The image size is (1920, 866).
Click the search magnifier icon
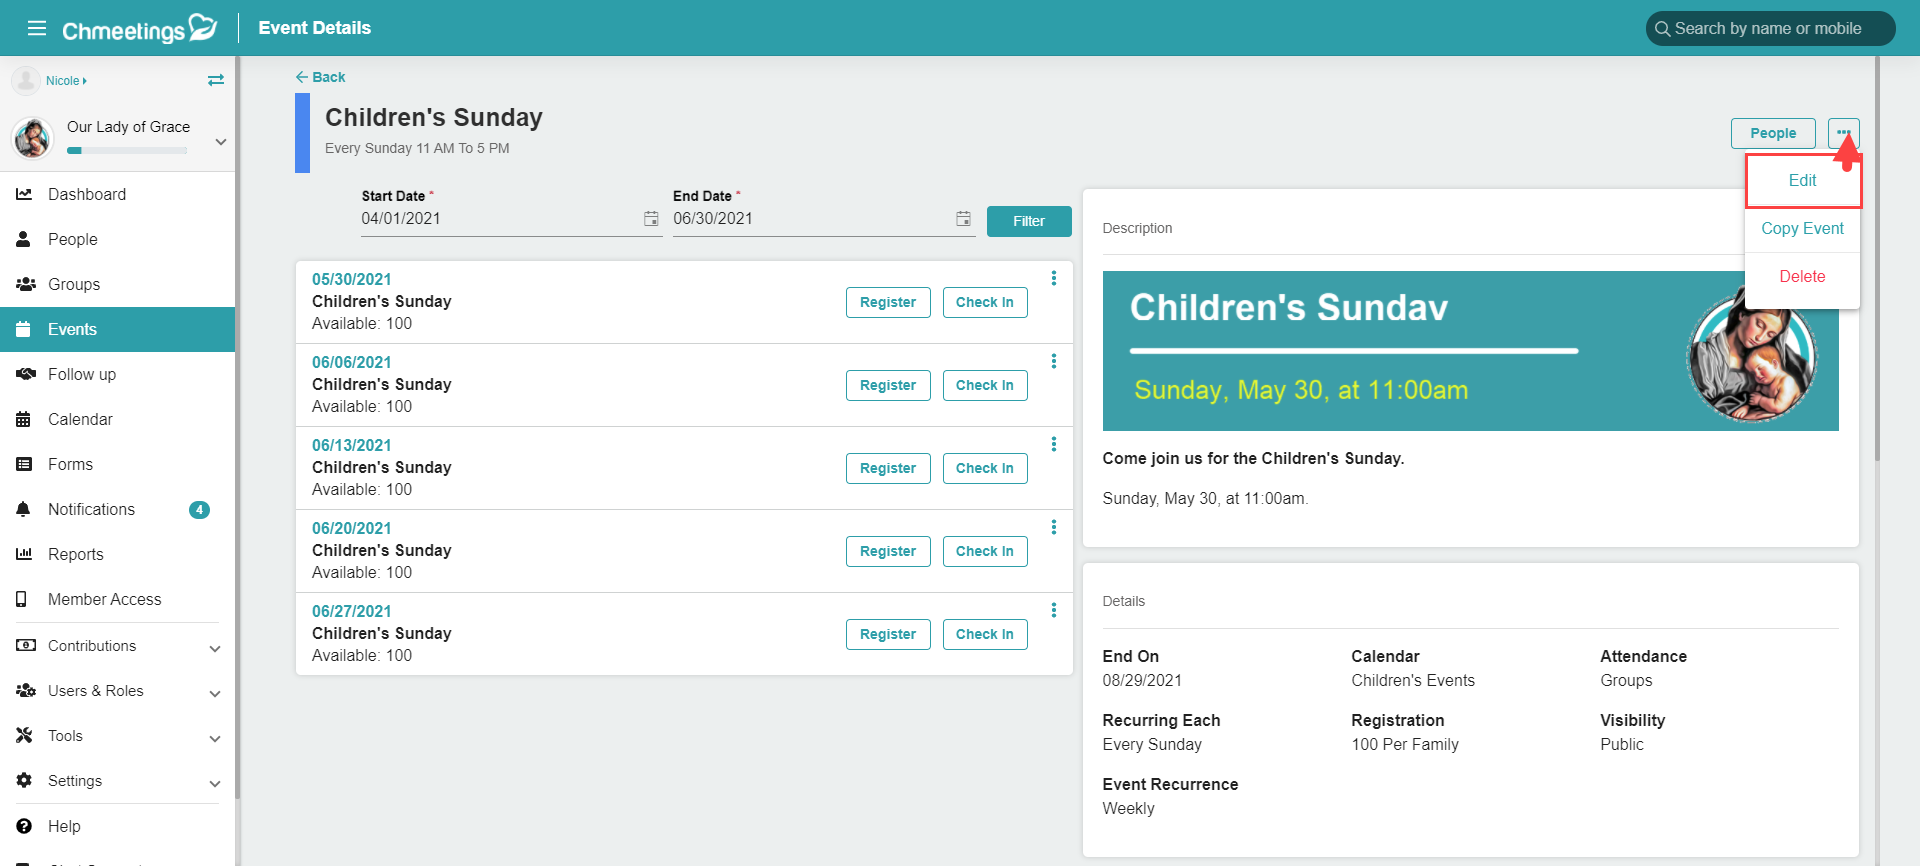(x=1662, y=29)
